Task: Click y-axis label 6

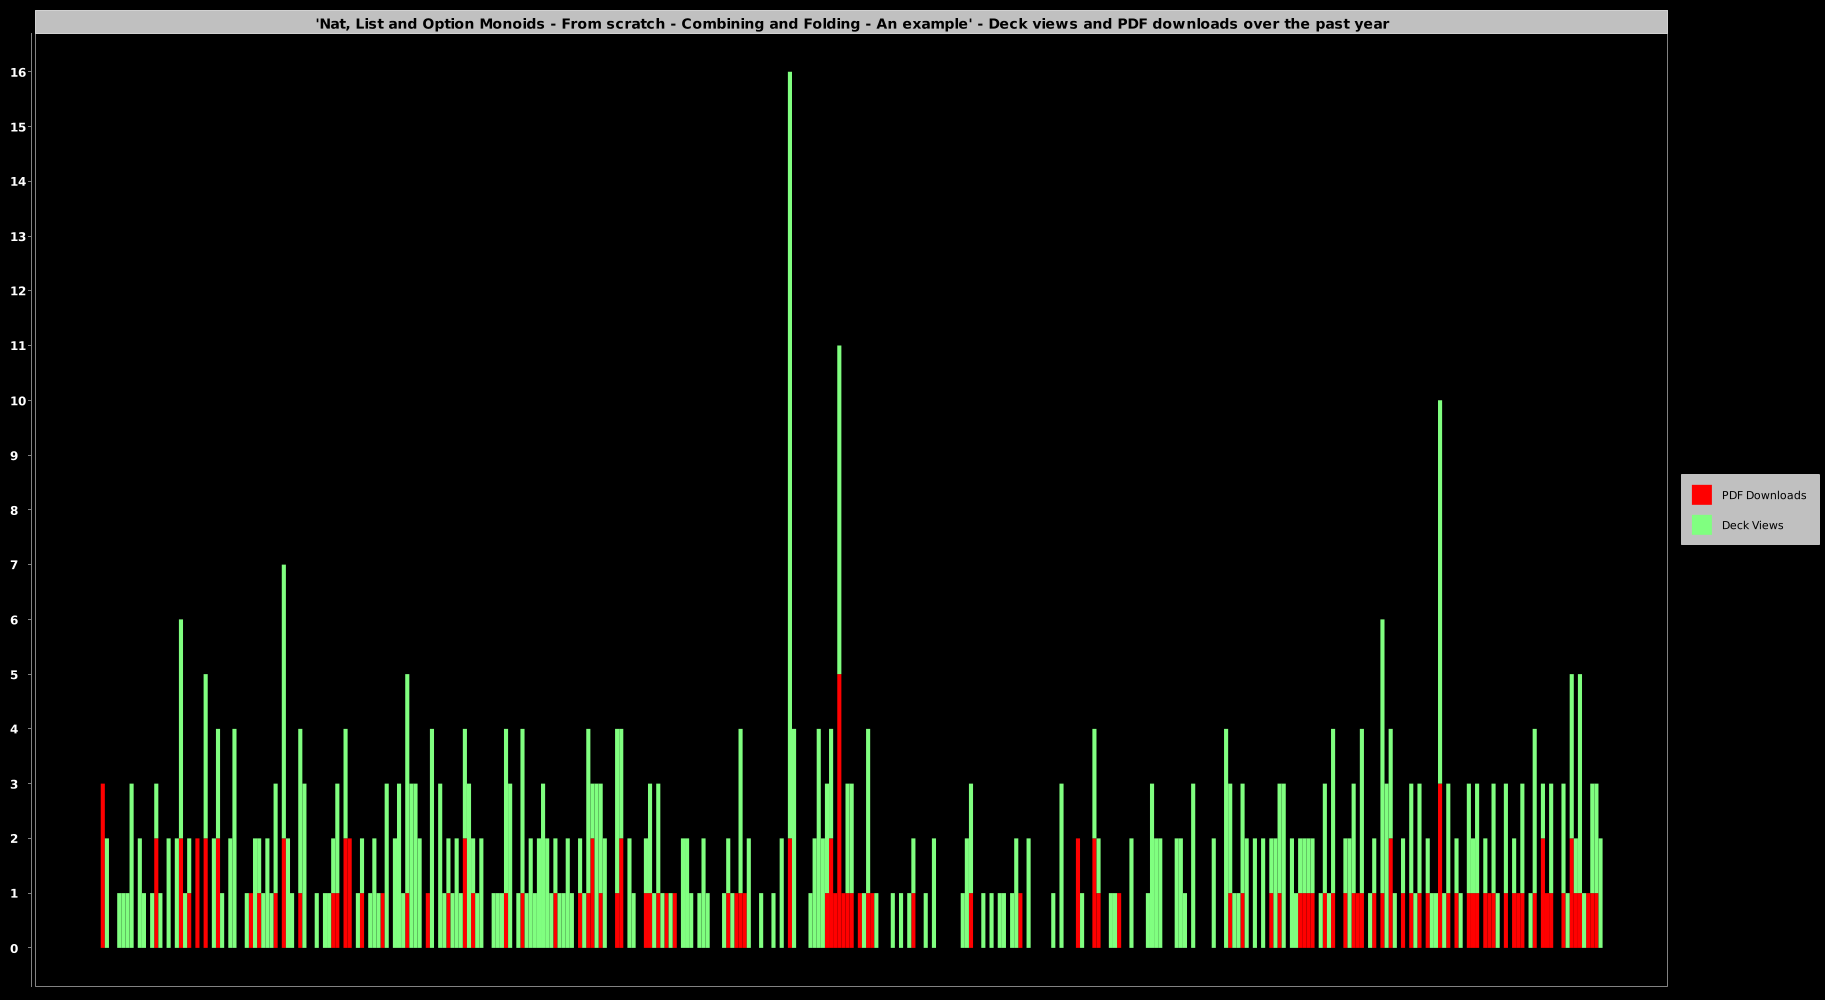Action: pyautogui.click(x=14, y=620)
